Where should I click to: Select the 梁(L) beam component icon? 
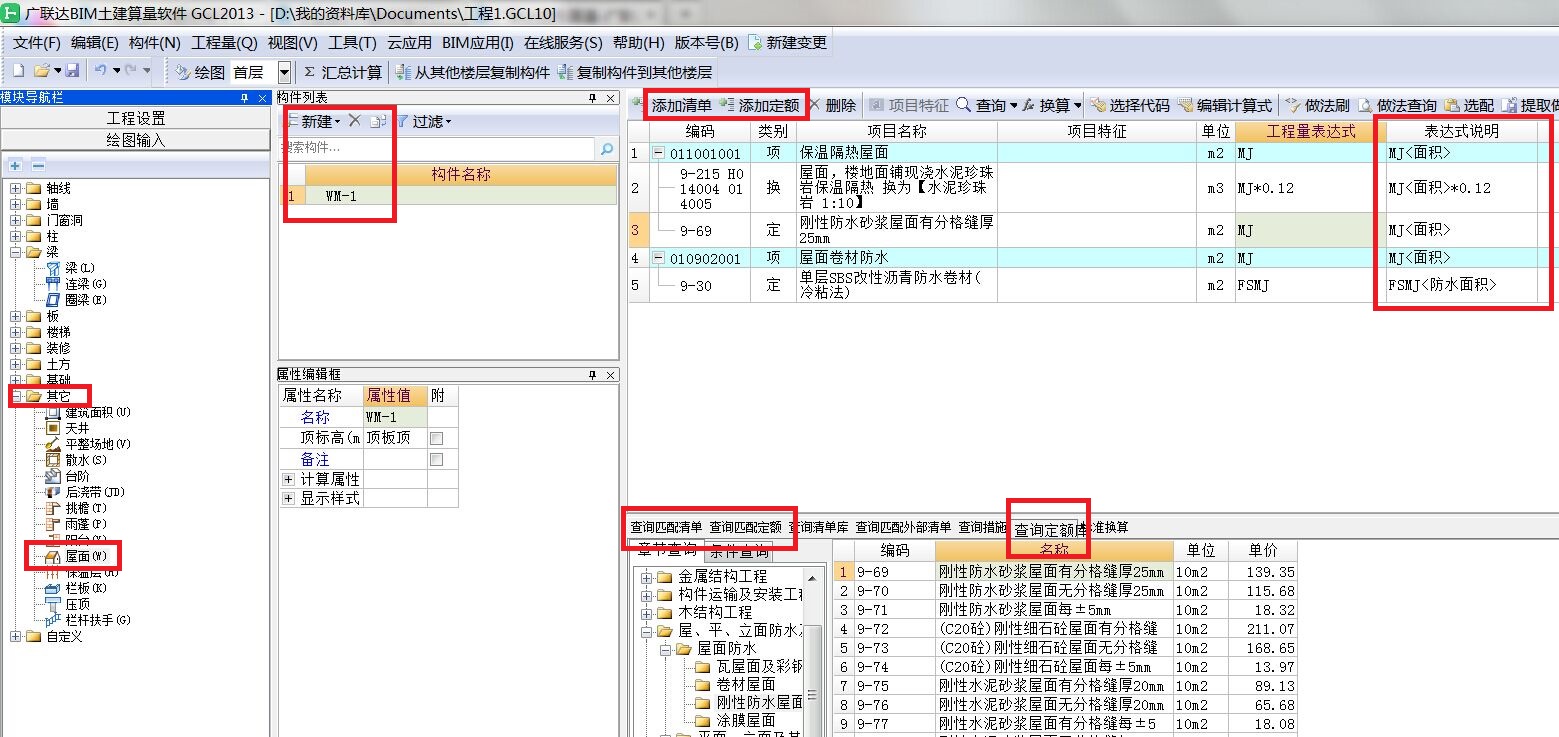pyautogui.click(x=54, y=268)
